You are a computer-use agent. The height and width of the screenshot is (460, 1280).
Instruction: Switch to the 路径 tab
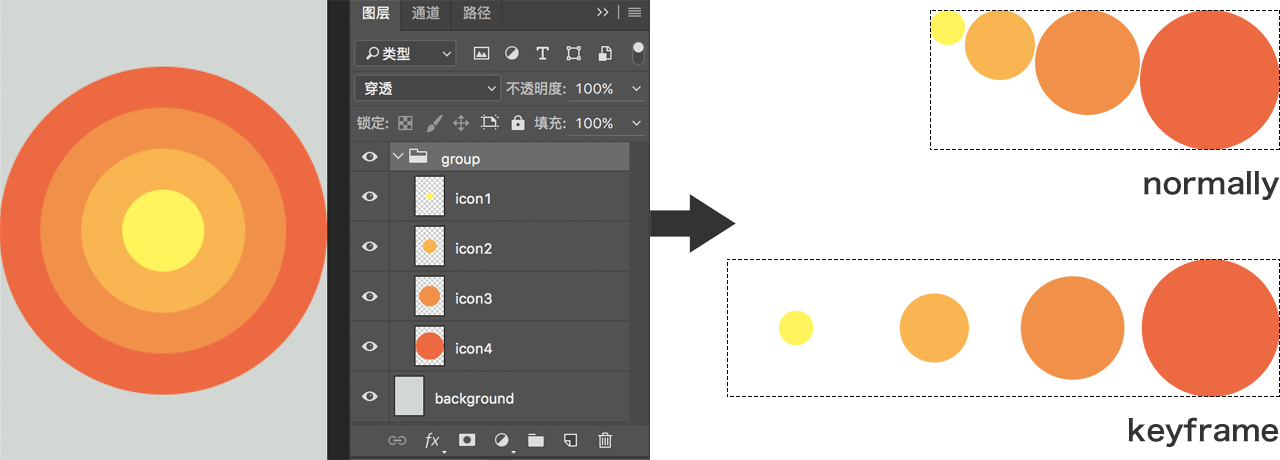tap(477, 13)
